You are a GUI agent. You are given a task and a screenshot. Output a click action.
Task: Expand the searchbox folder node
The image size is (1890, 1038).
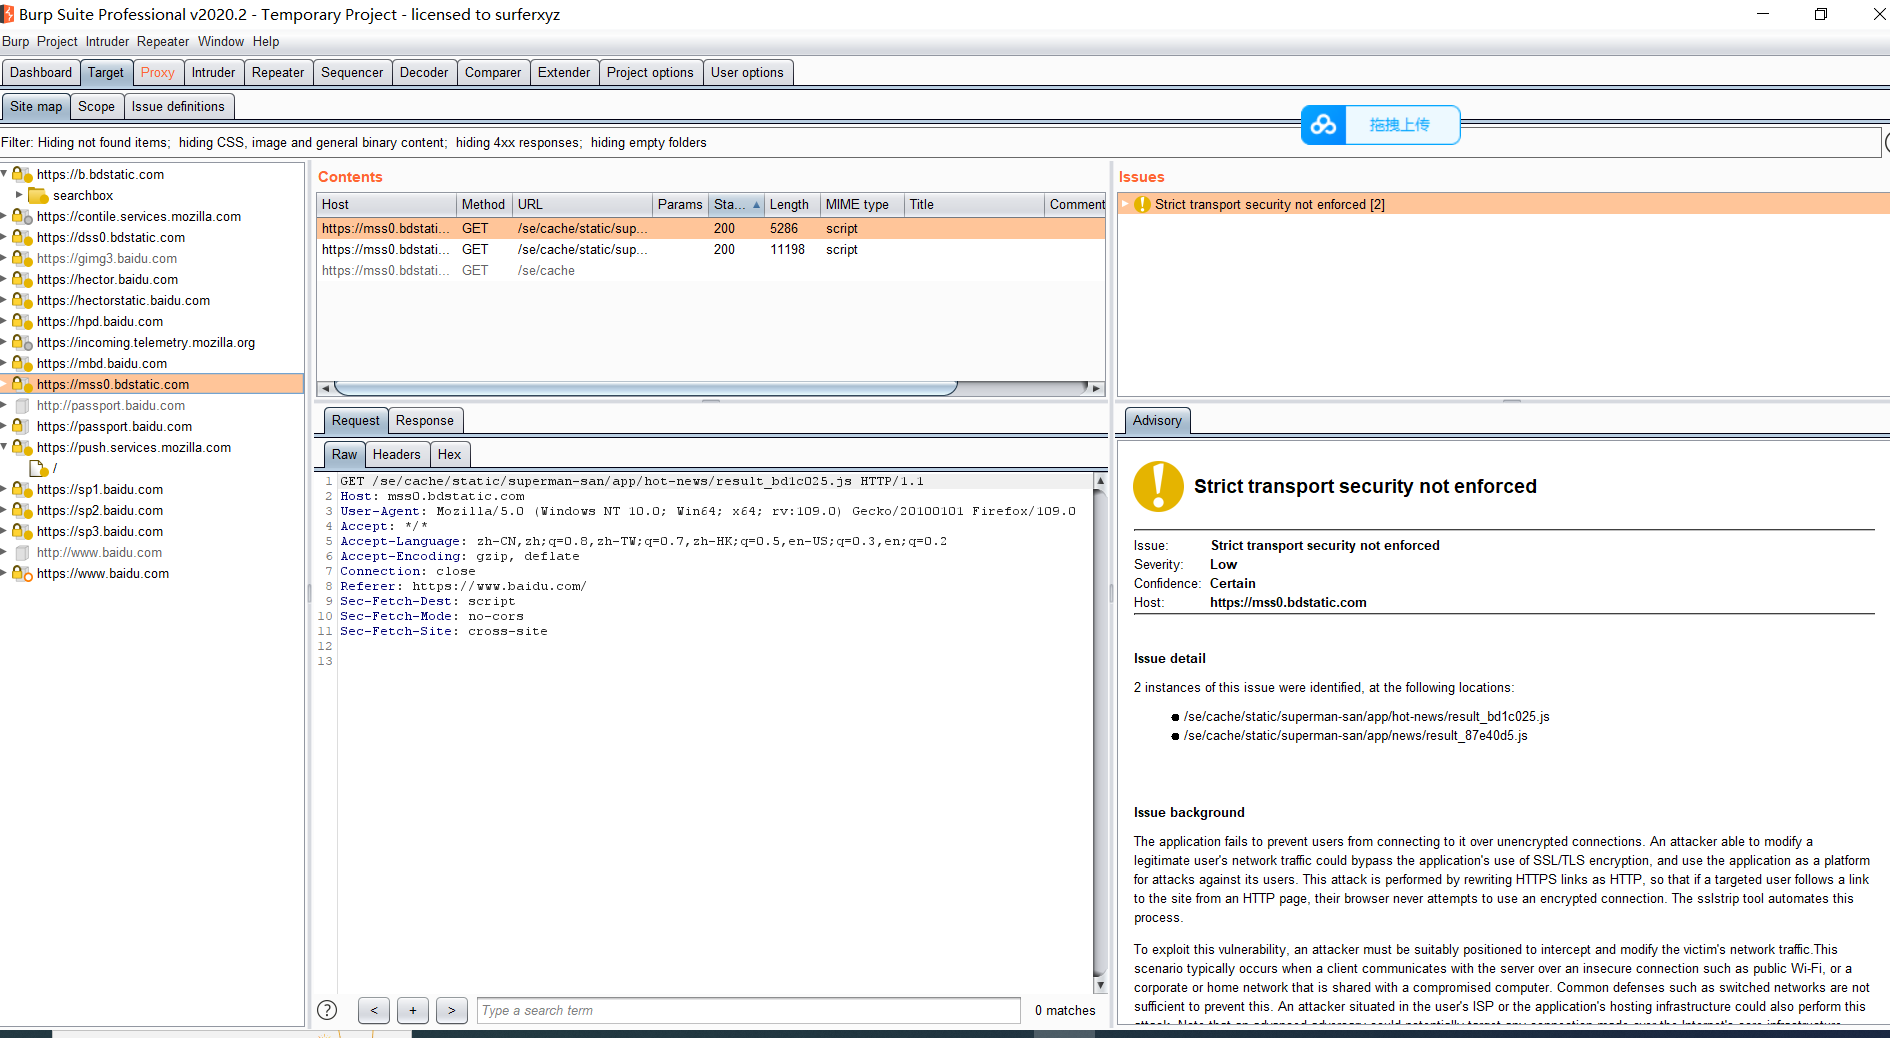pos(19,195)
